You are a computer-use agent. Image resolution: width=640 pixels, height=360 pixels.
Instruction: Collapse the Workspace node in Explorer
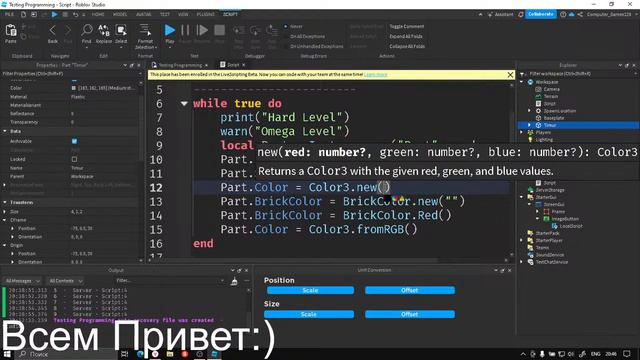[x=522, y=82]
